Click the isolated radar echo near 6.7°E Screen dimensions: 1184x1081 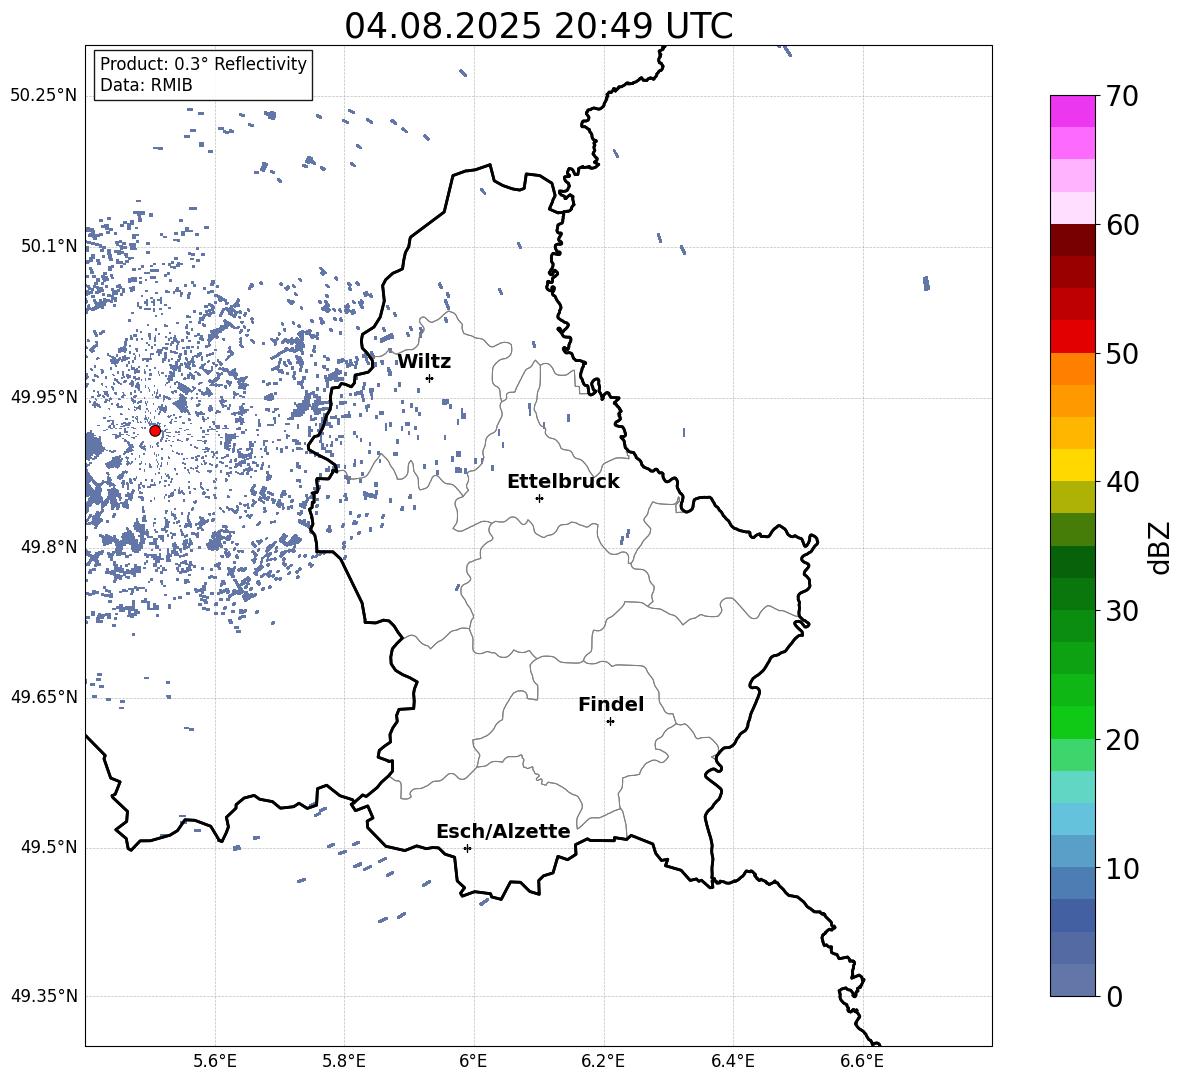[926, 283]
